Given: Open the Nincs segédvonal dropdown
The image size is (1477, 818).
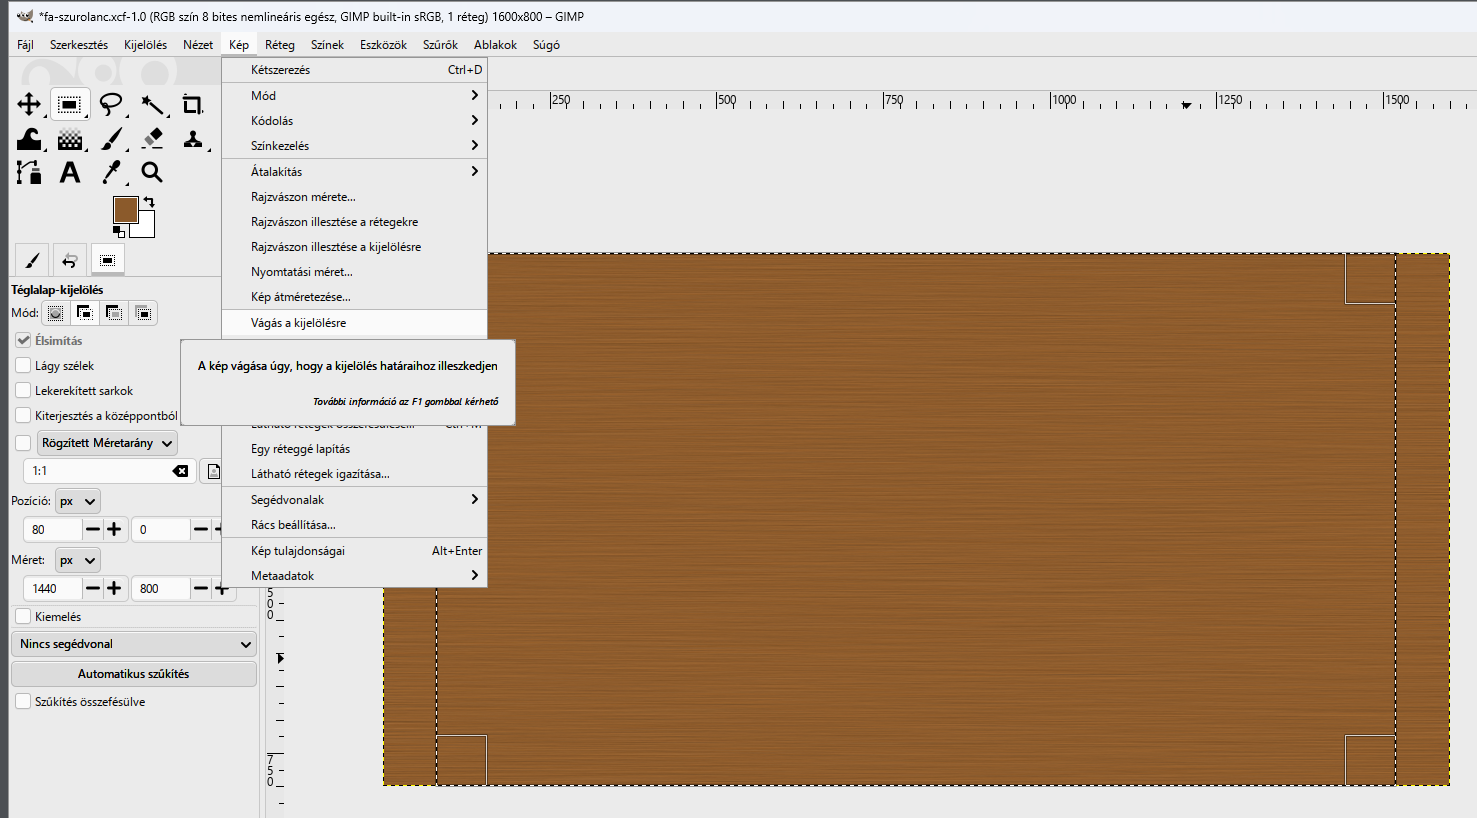Looking at the screenshot, I should pyautogui.click(x=134, y=644).
